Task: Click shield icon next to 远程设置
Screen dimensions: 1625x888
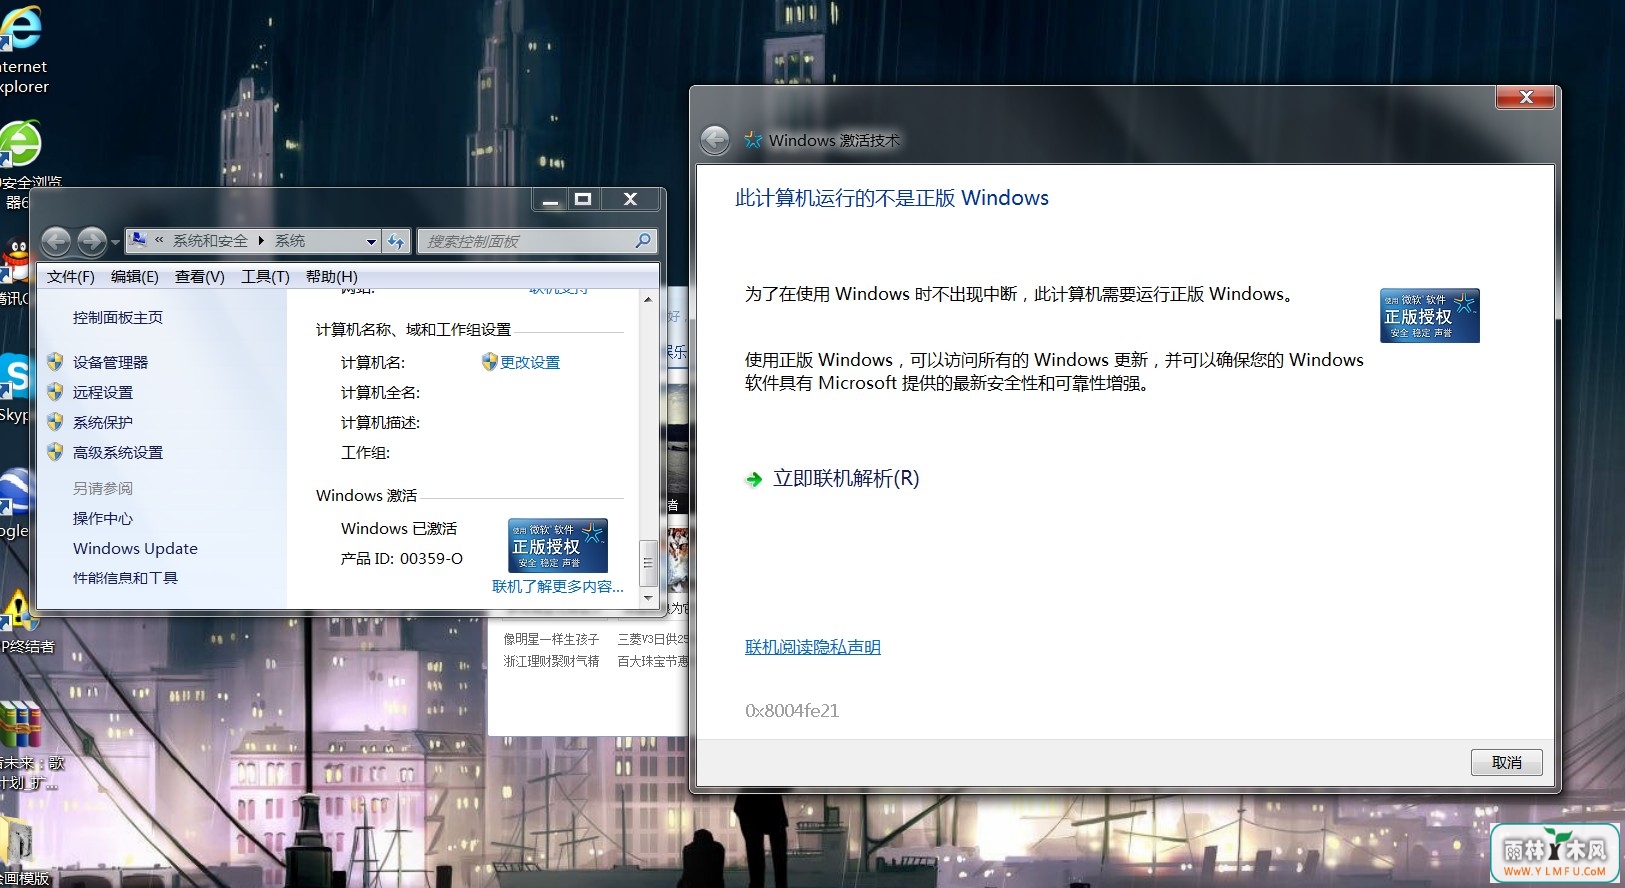Action: point(55,392)
